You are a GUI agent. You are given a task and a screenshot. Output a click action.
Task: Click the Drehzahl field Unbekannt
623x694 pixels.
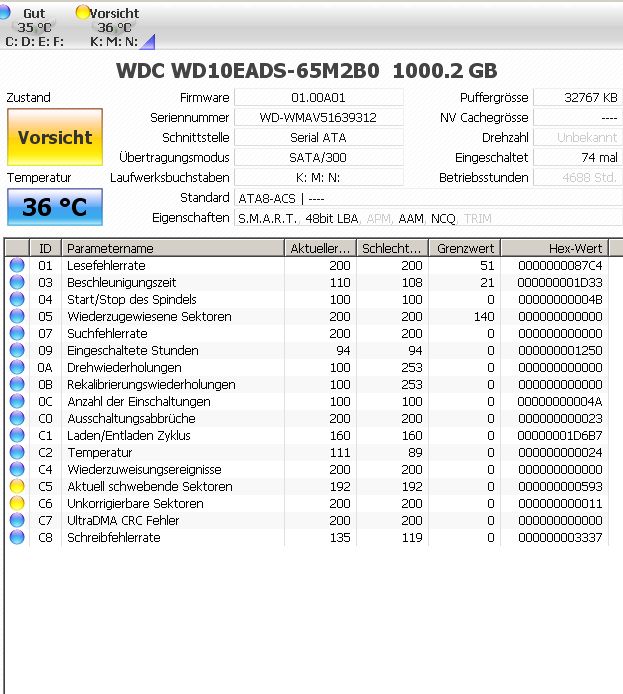578,137
